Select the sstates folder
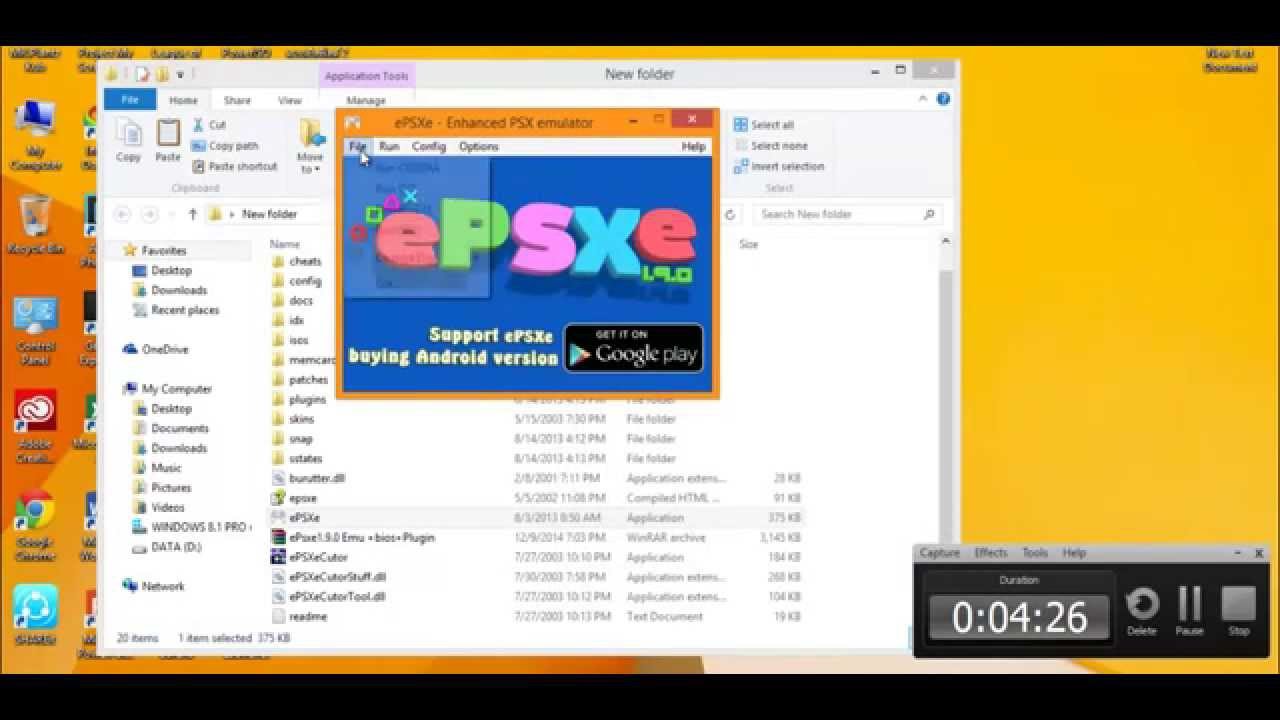The height and width of the screenshot is (720, 1280). click(x=297, y=458)
